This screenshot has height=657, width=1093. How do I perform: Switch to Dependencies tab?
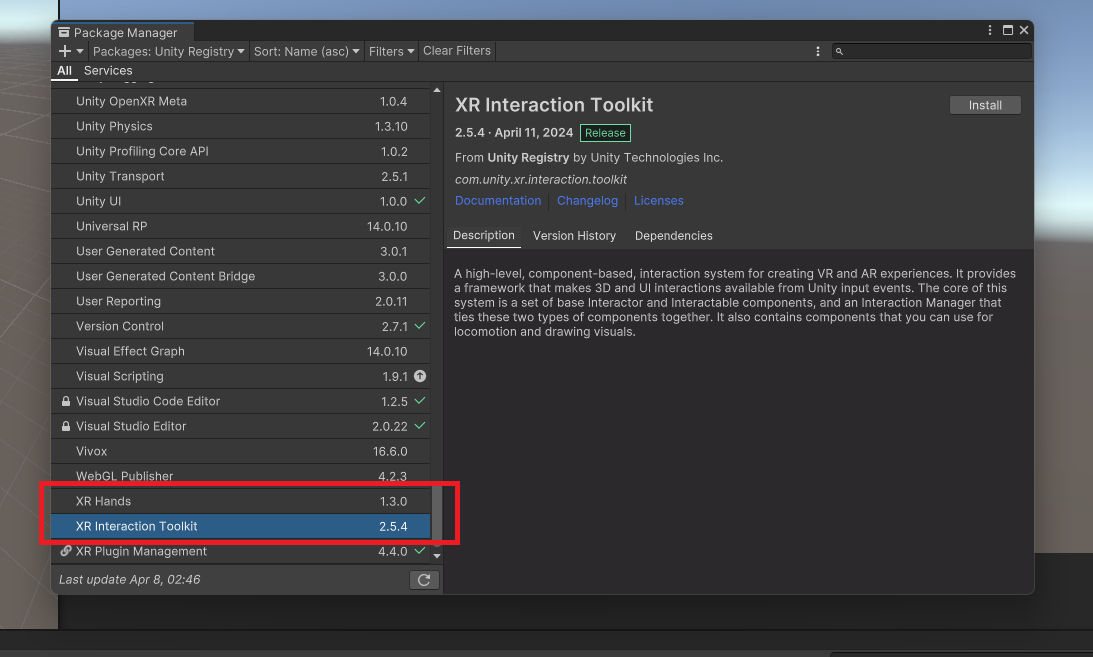coord(673,235)
